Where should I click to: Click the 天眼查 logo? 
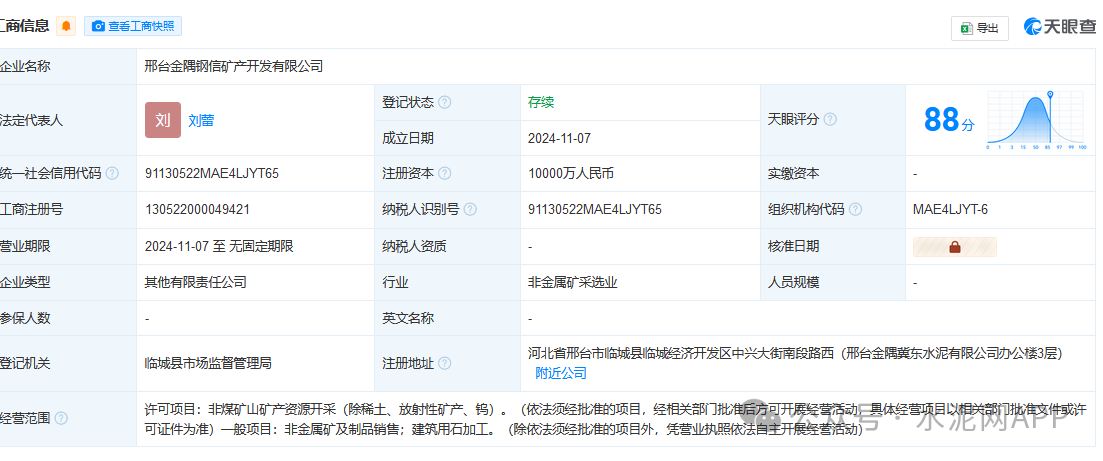pyautogui.click(x=1058, y=28)
